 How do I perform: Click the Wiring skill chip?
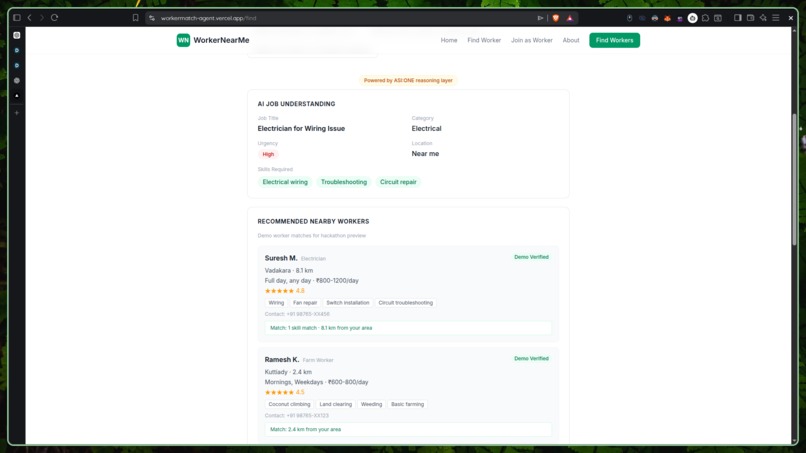(x=276, y=303)
